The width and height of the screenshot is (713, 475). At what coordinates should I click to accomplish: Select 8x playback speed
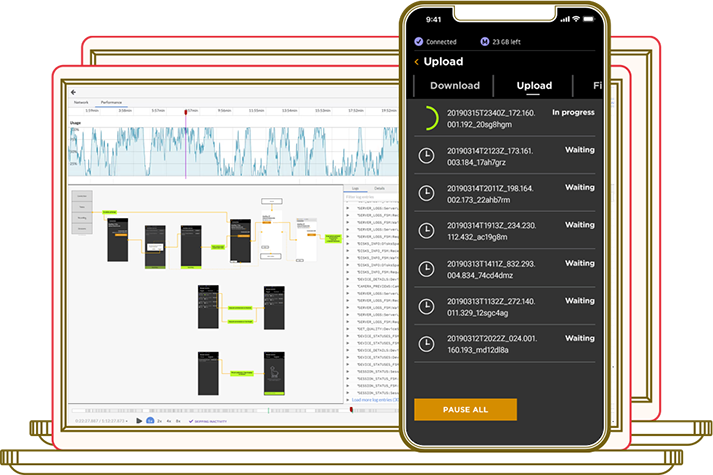point(178,421)
